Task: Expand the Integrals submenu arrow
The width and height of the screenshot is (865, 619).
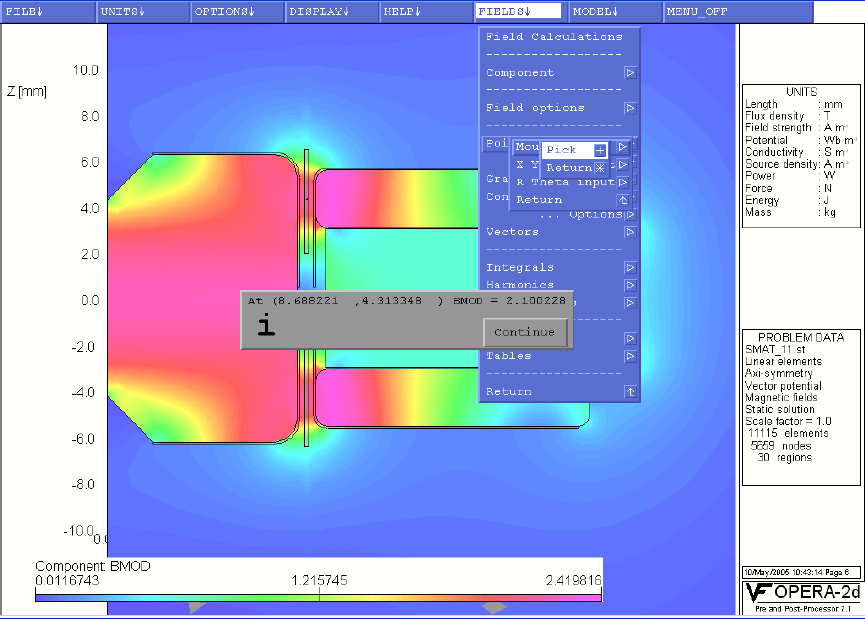Action: coord(630,268)
